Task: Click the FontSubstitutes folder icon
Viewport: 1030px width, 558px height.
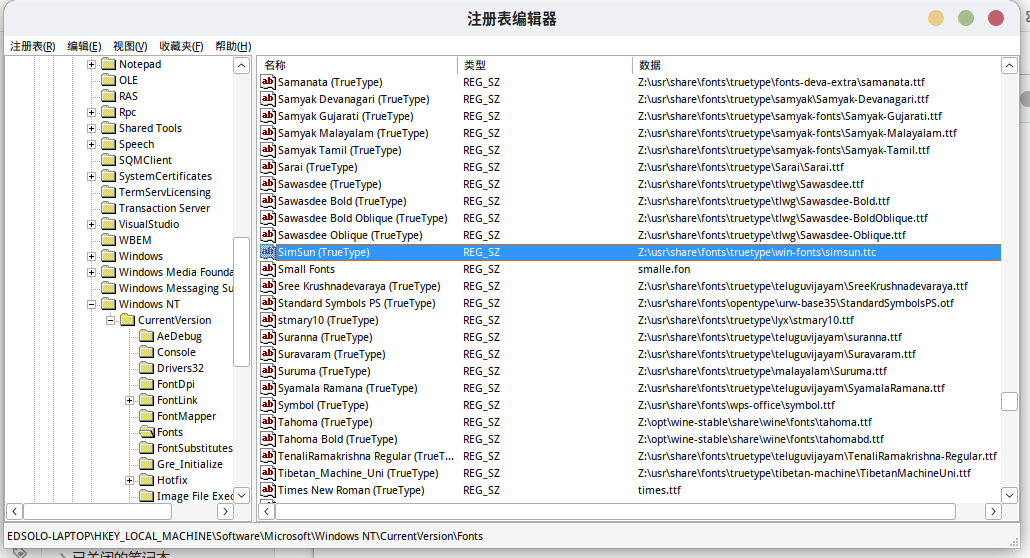Action: [146, 448]
